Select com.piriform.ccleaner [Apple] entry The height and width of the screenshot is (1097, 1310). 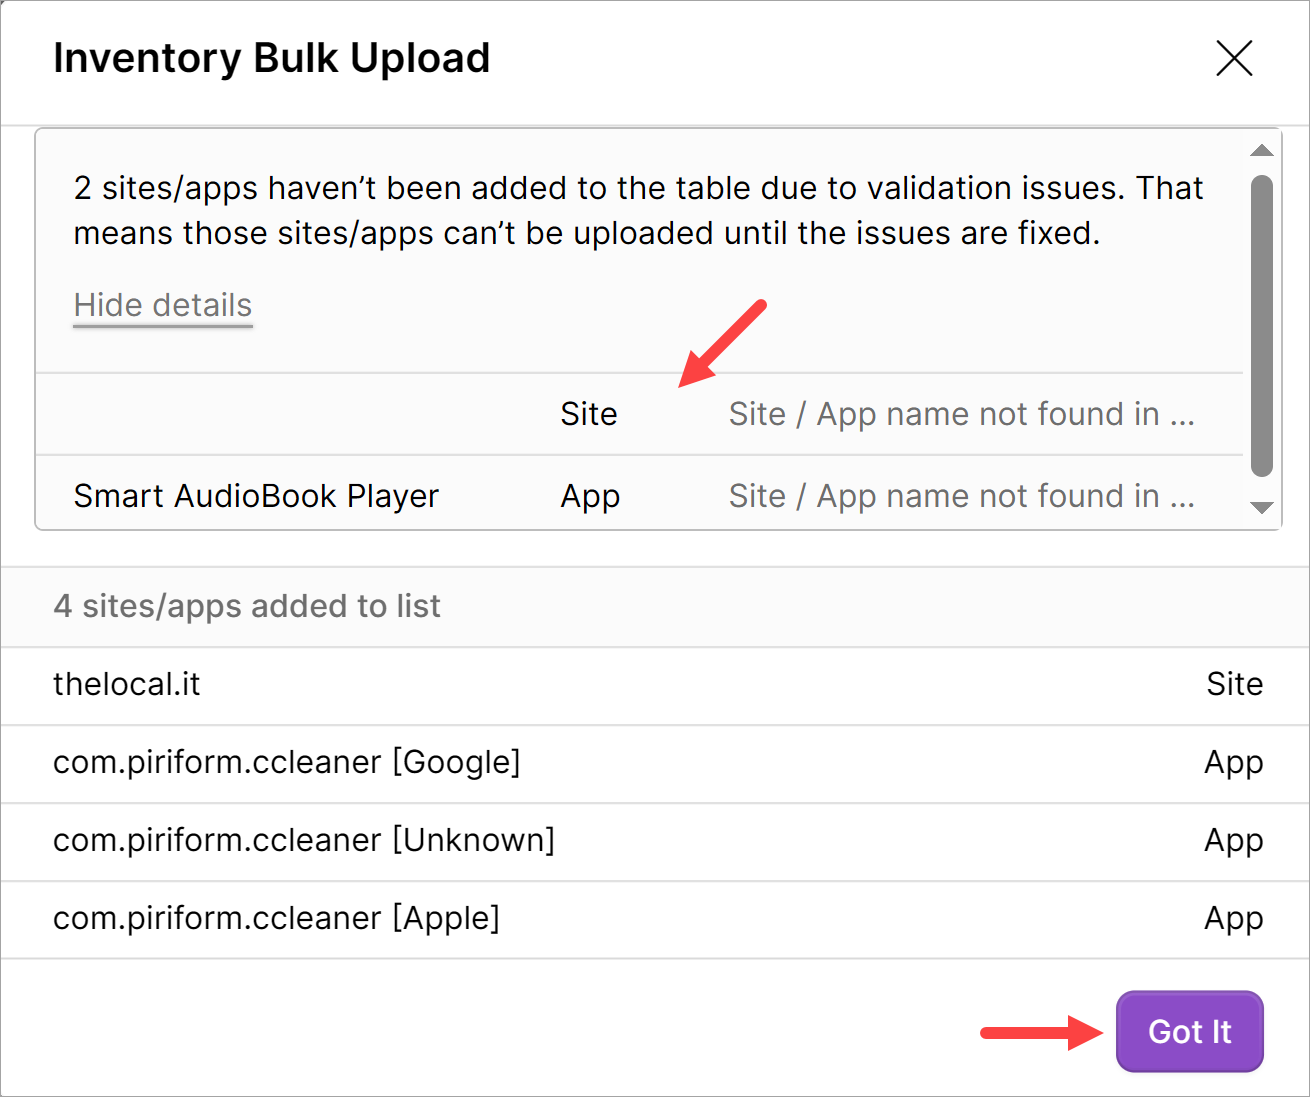pyautogui.click(x=276, y=918)
